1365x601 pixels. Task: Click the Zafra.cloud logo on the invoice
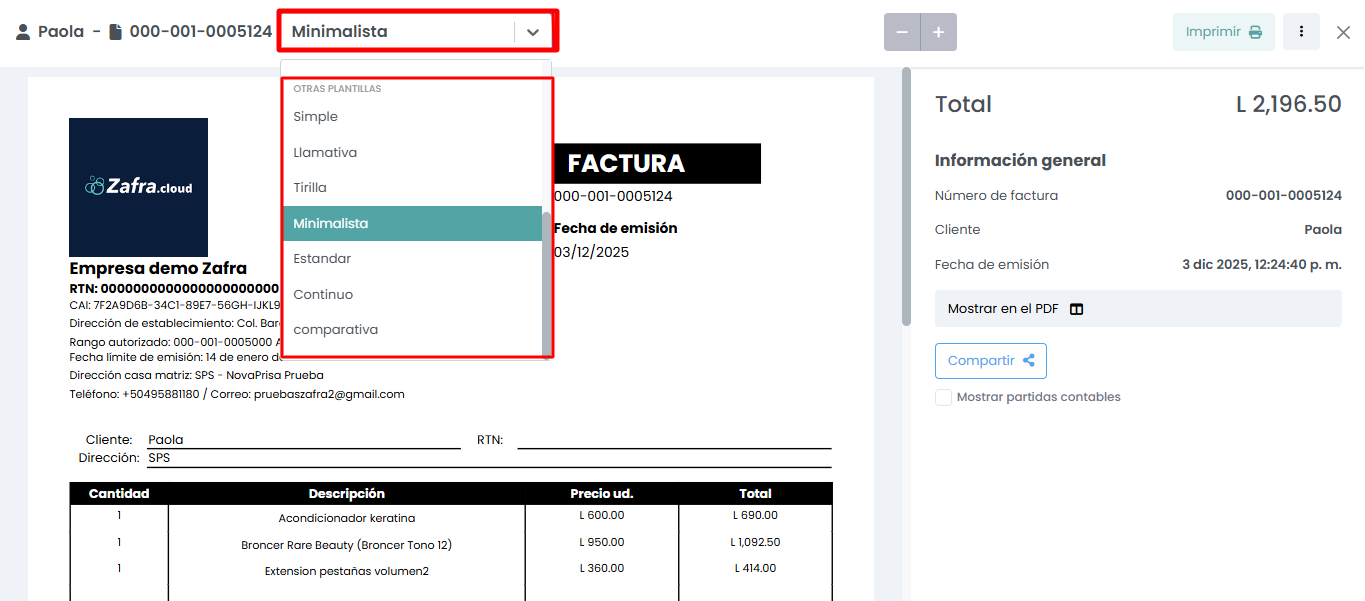coord(138,187)
